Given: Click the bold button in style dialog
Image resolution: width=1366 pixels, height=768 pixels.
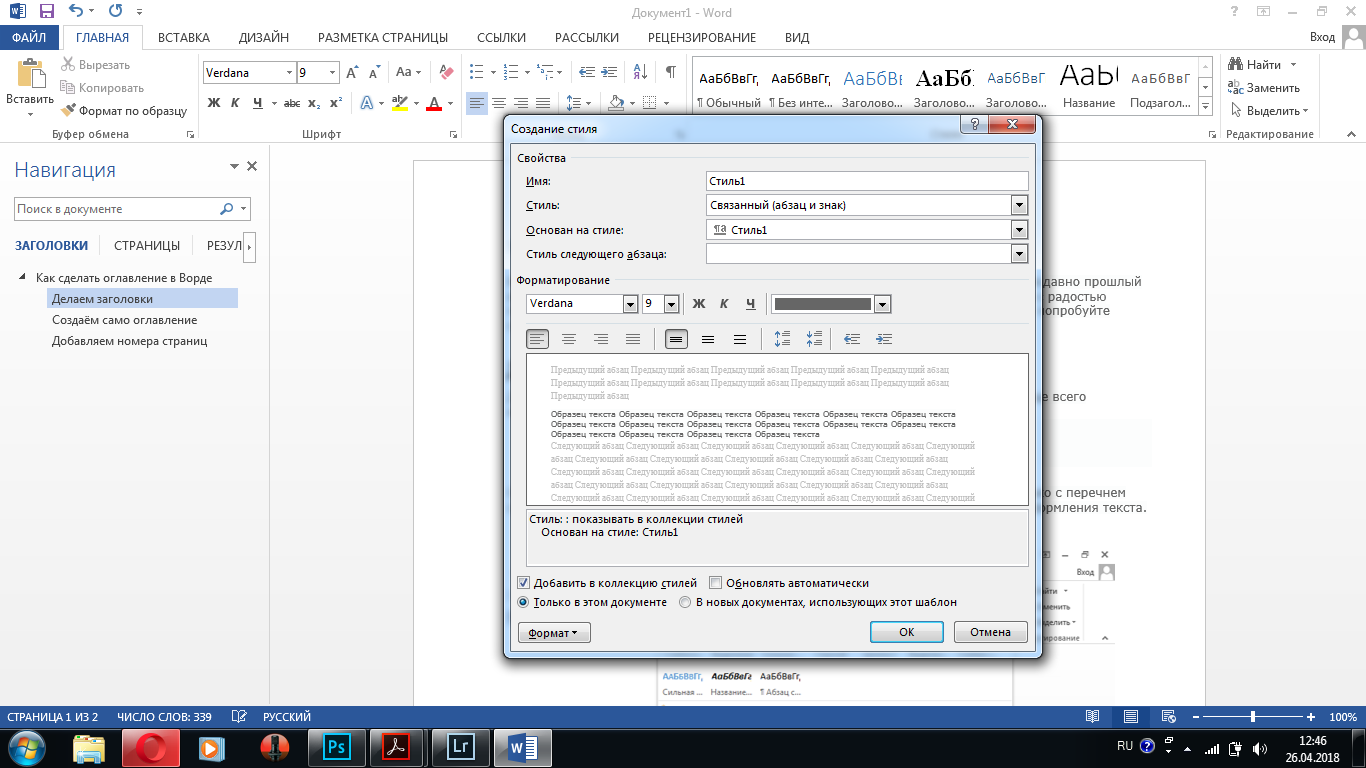Looking at the screenshot, I should pyautogui.click(x=699, y=304).
